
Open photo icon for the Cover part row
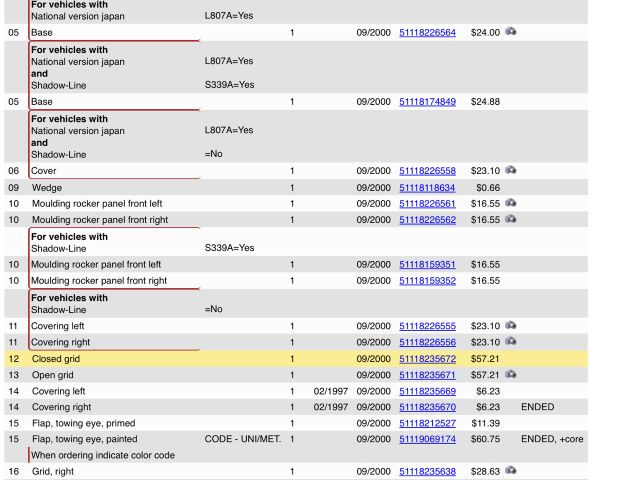511,171
